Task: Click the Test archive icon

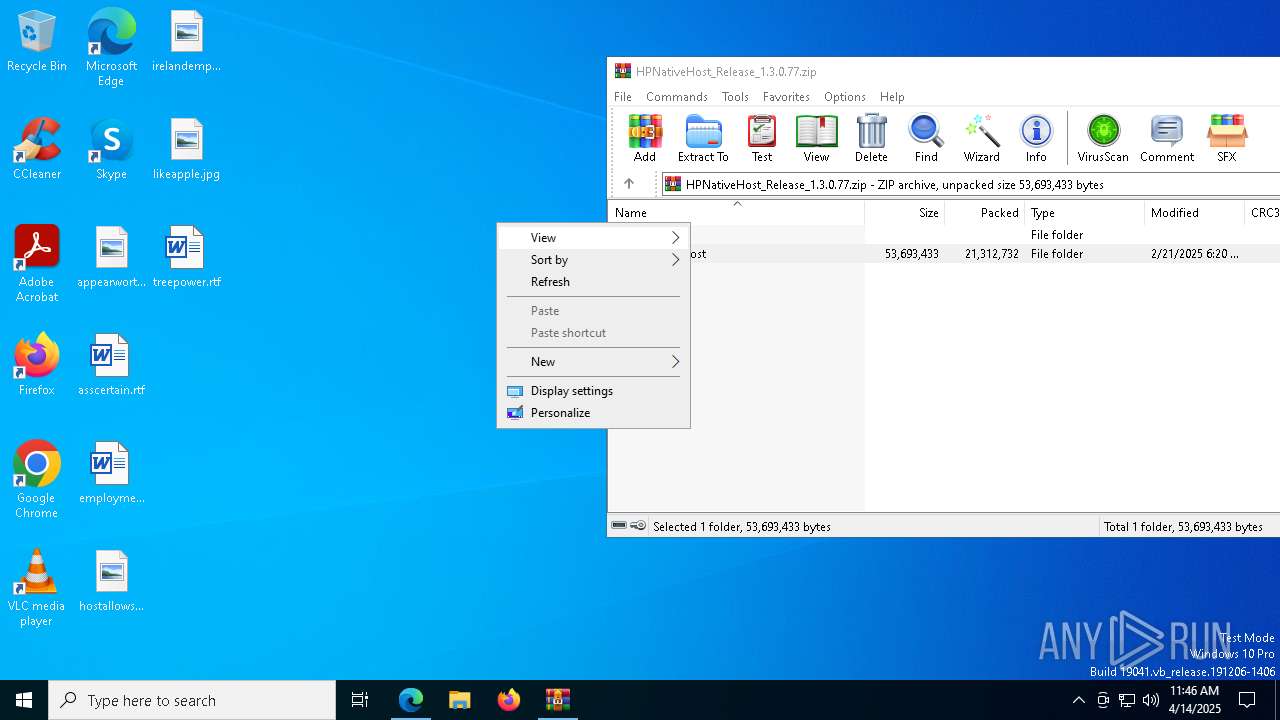Action: (762, 138)
